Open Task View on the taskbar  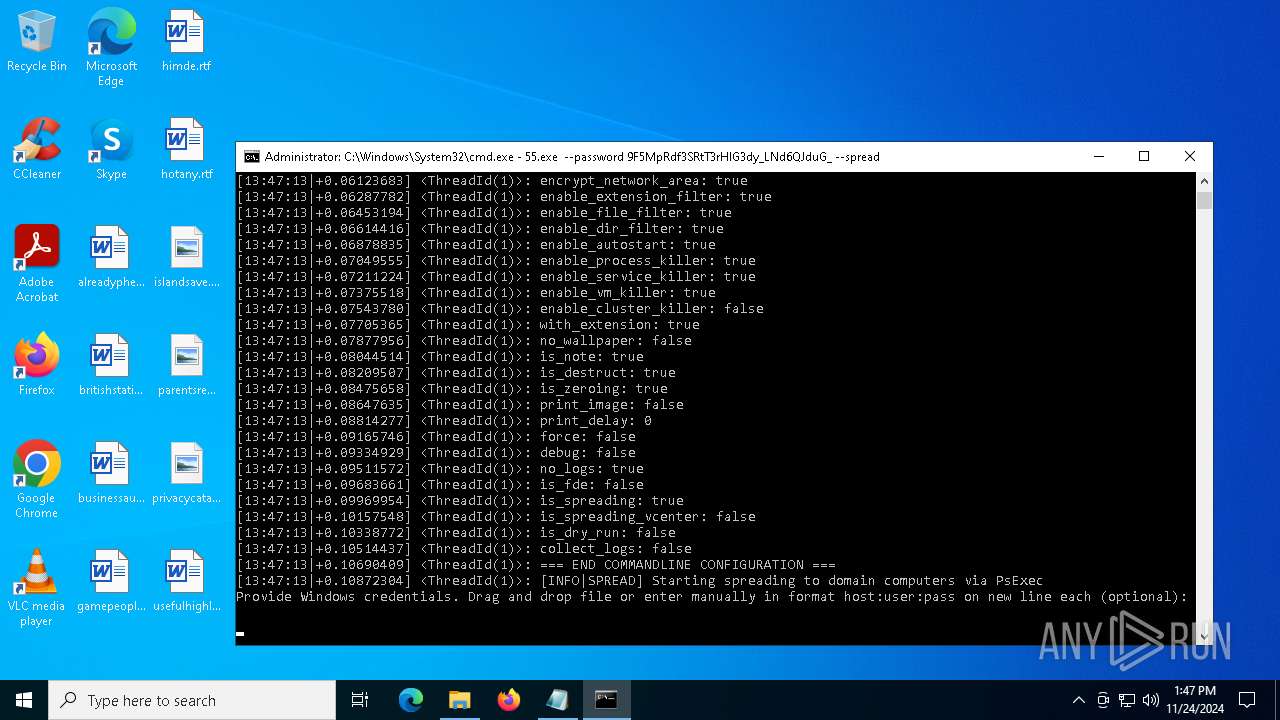click(x=360, y=700)
